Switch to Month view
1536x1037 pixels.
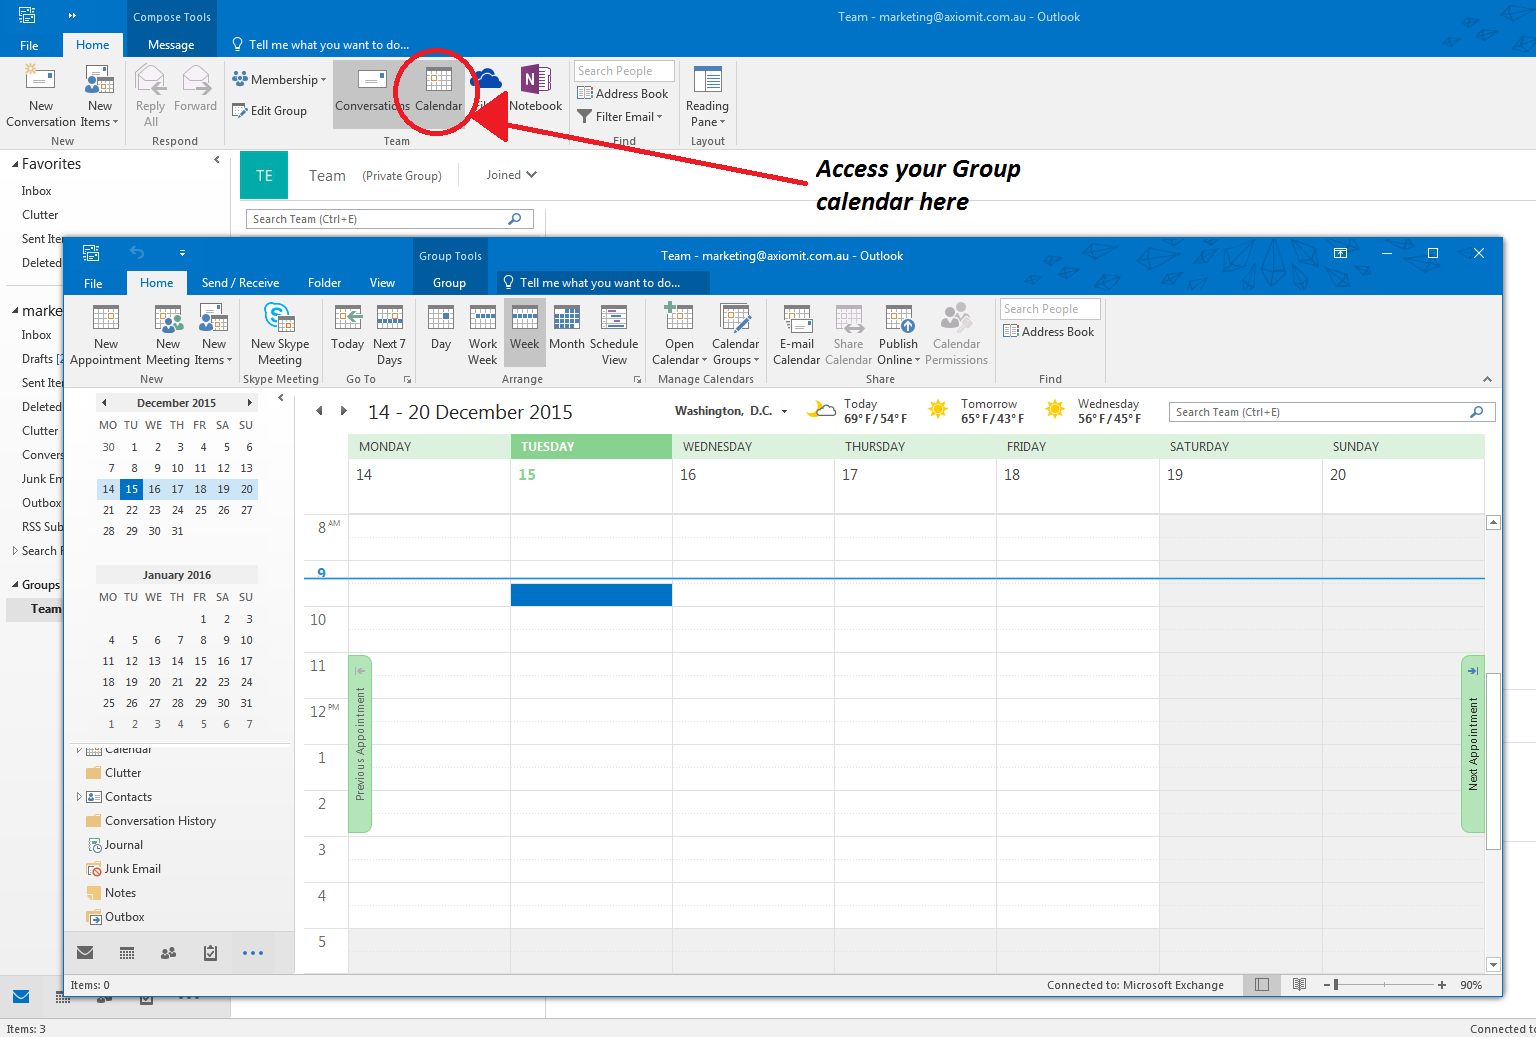click(x=567, y=330)
